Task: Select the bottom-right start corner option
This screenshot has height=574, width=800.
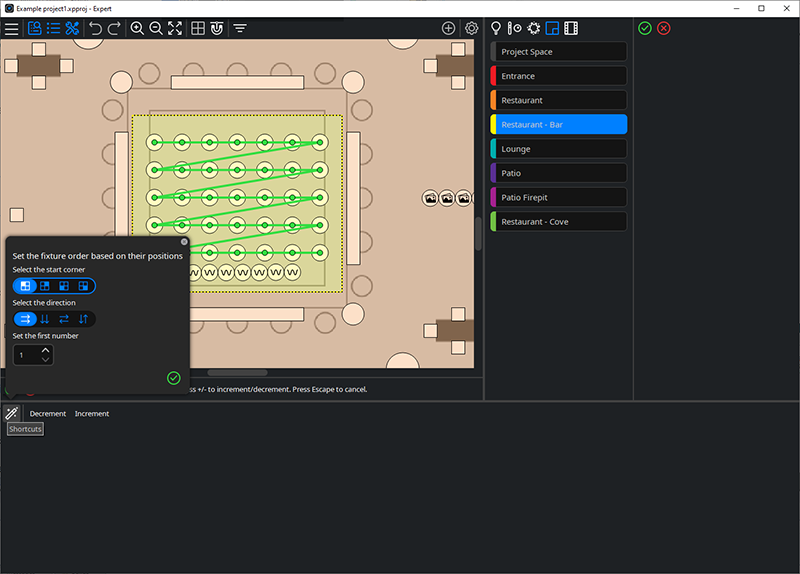Action: point(84,287)
